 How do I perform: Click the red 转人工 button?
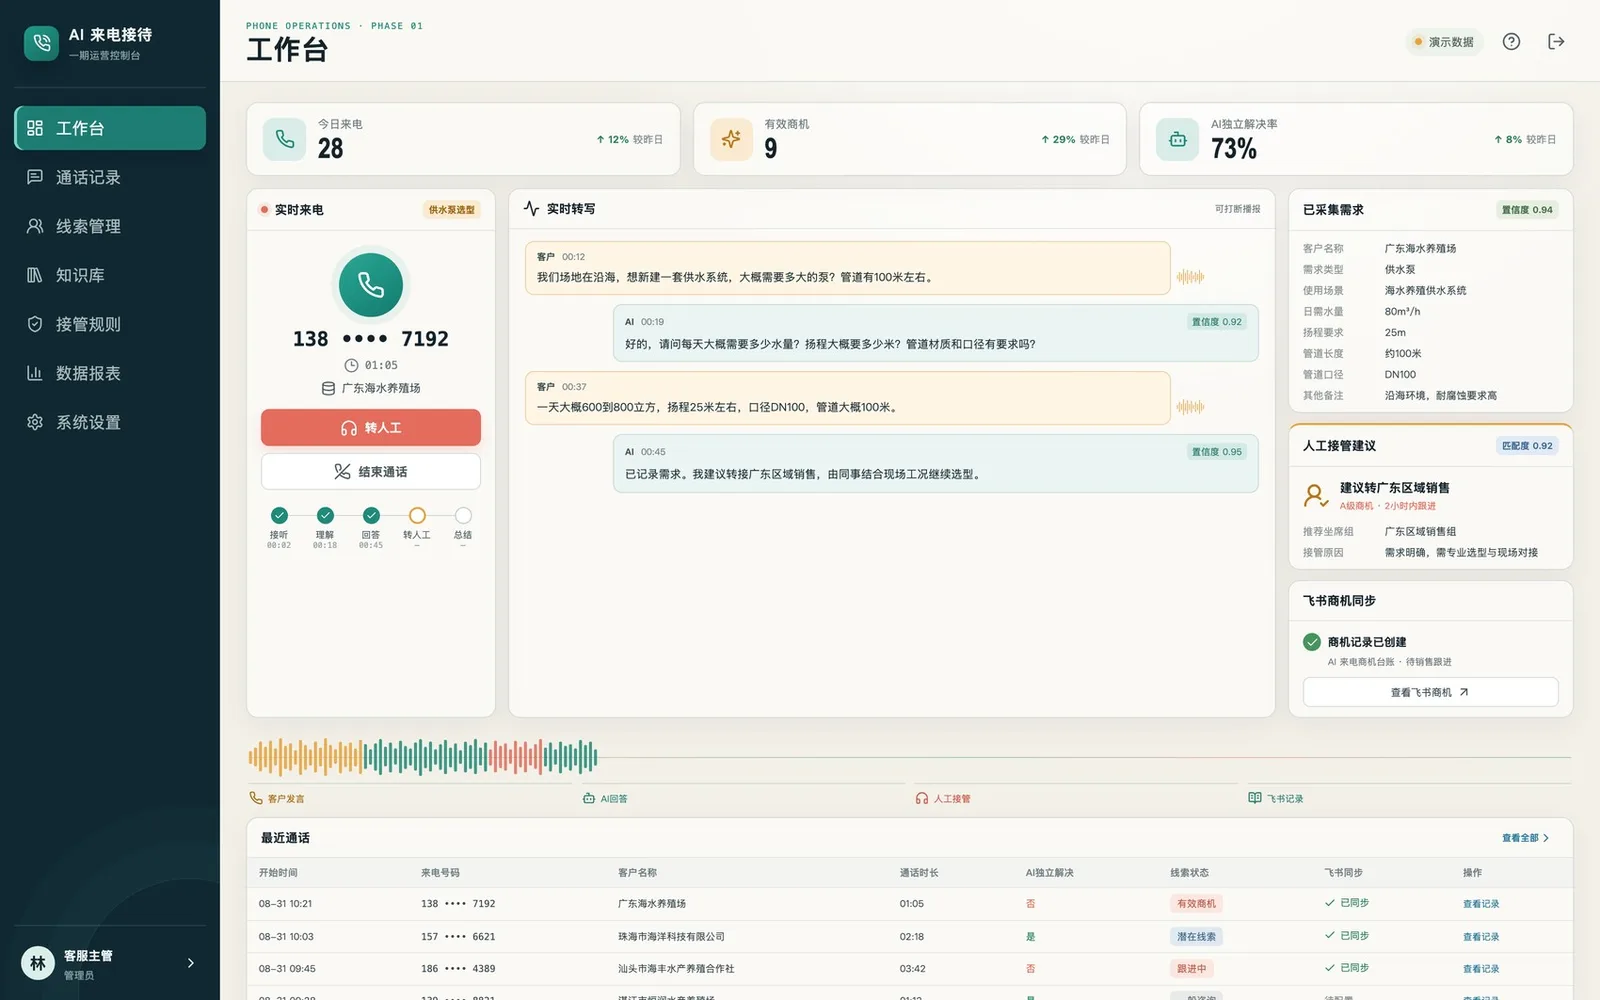click(x=371, y=428)
